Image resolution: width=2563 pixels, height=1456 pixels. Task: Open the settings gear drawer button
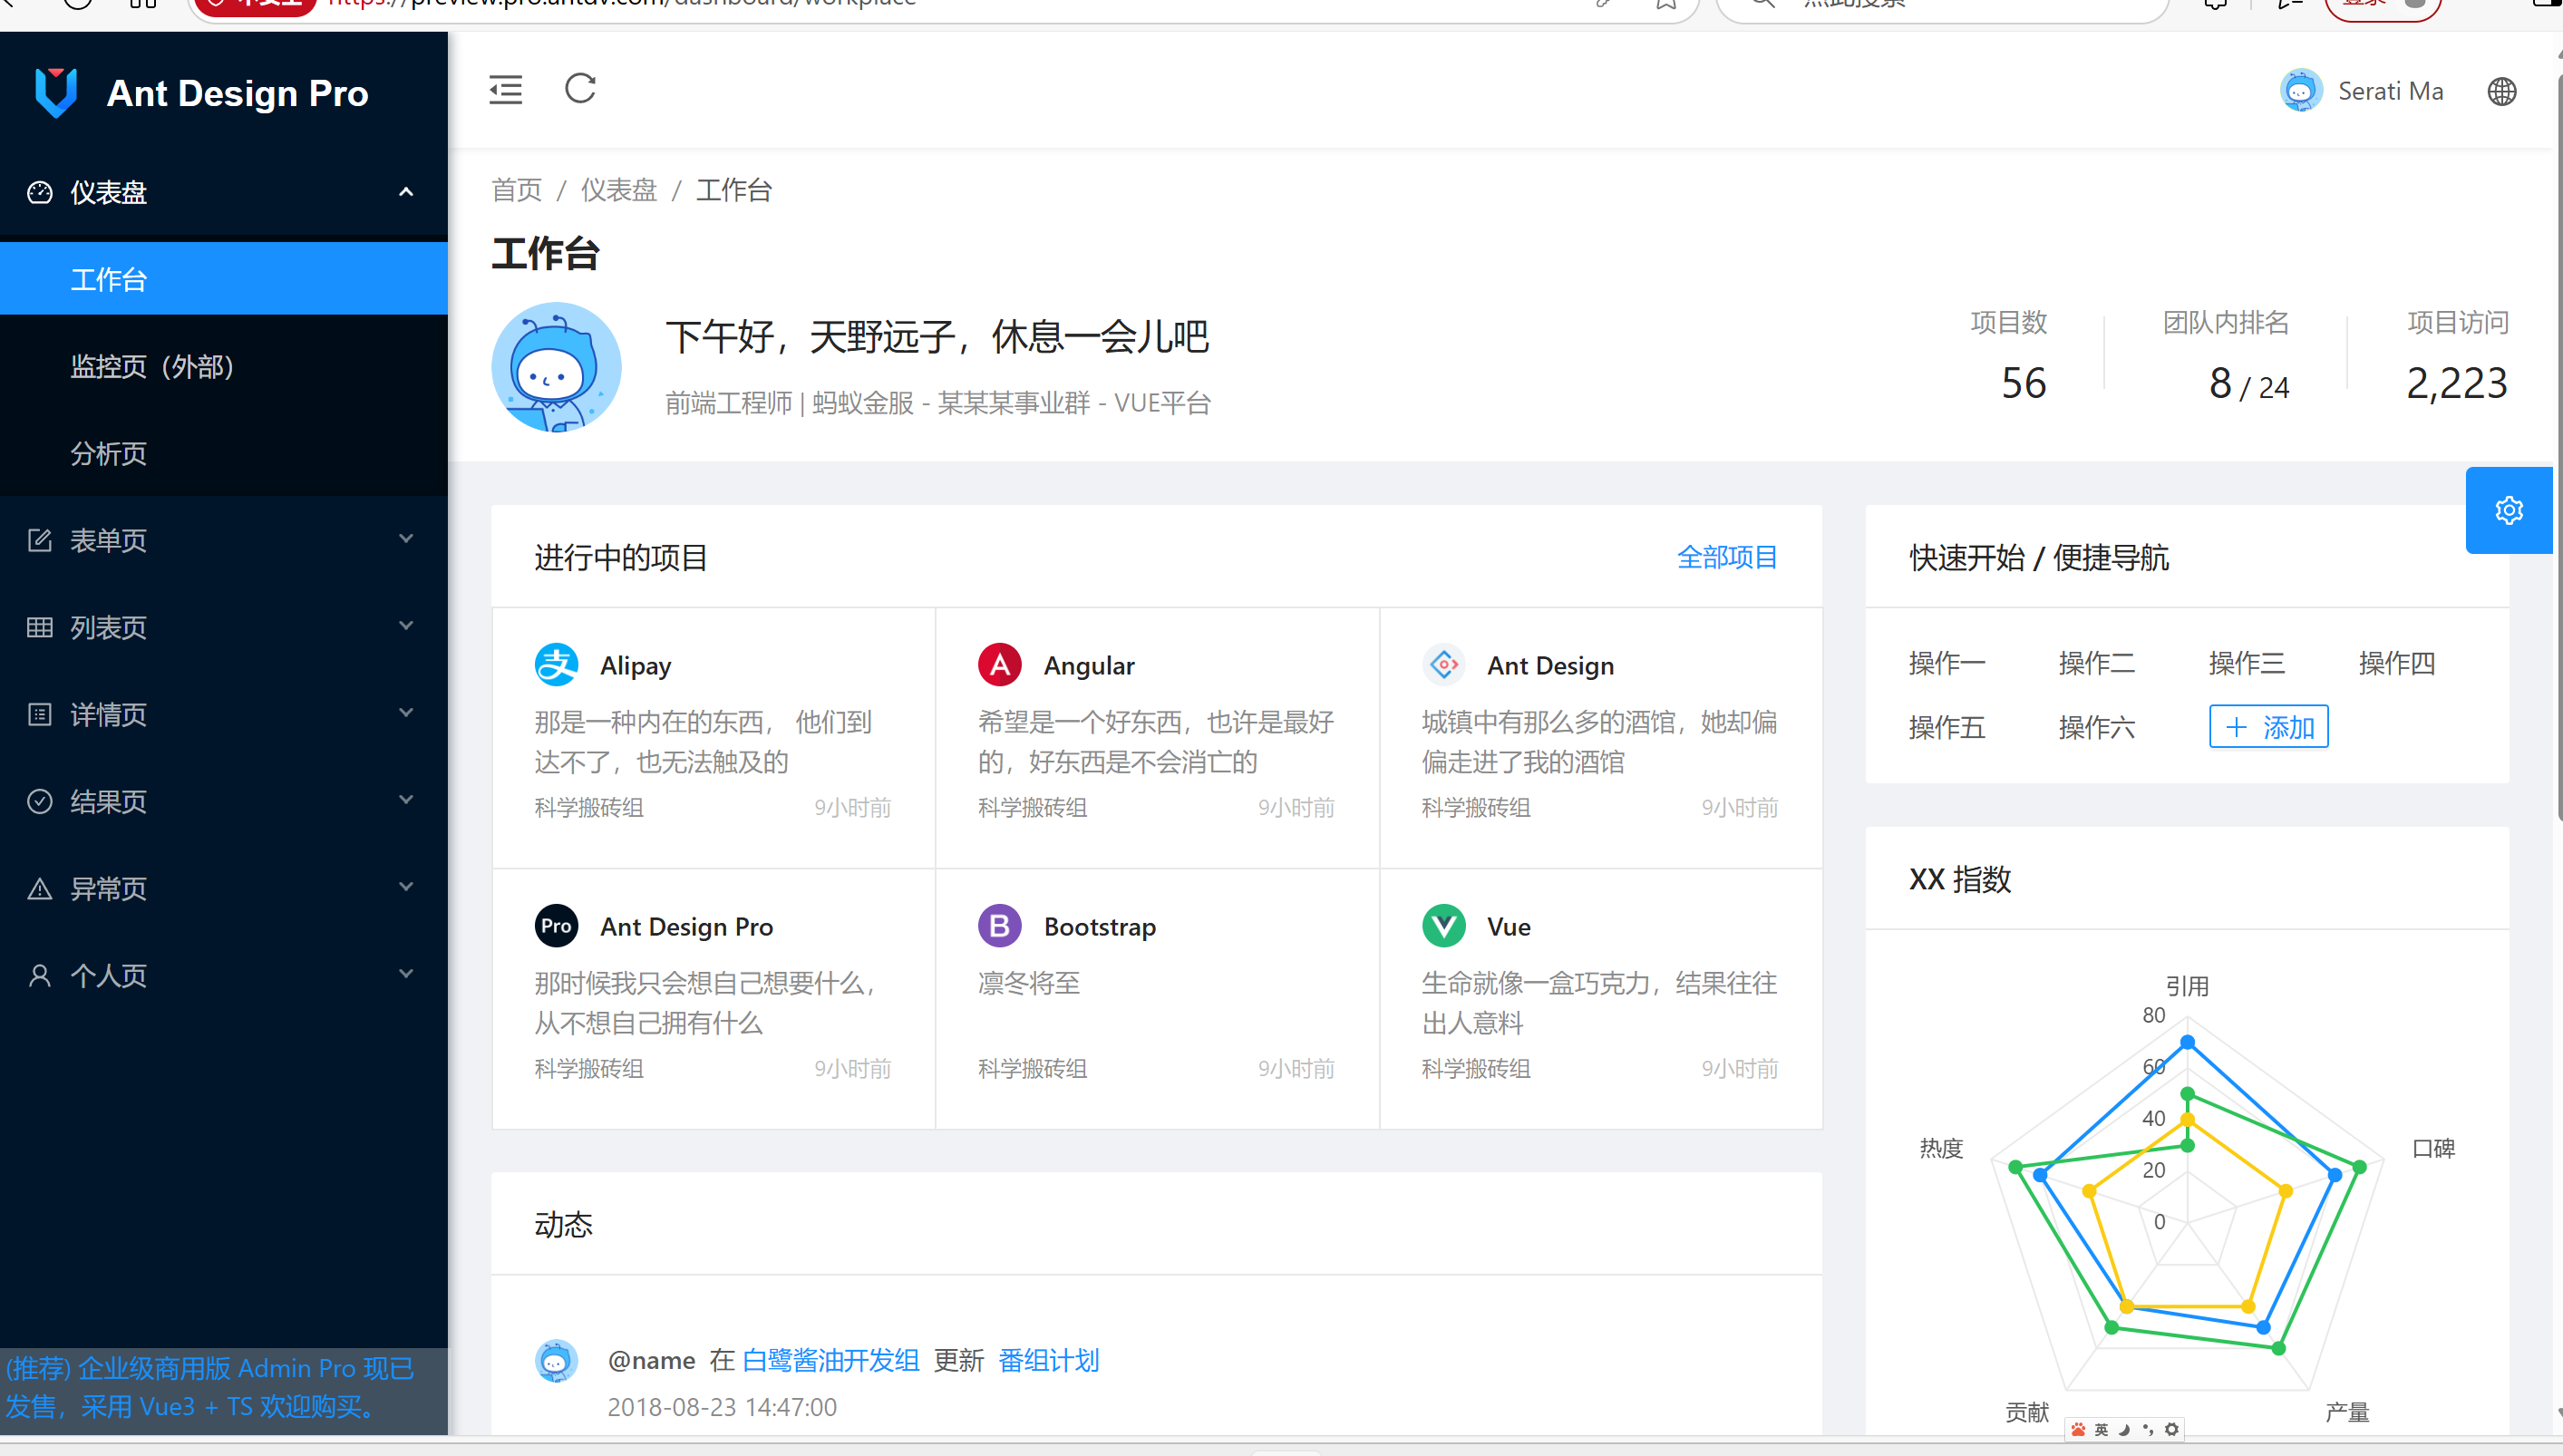point(2508,510)
